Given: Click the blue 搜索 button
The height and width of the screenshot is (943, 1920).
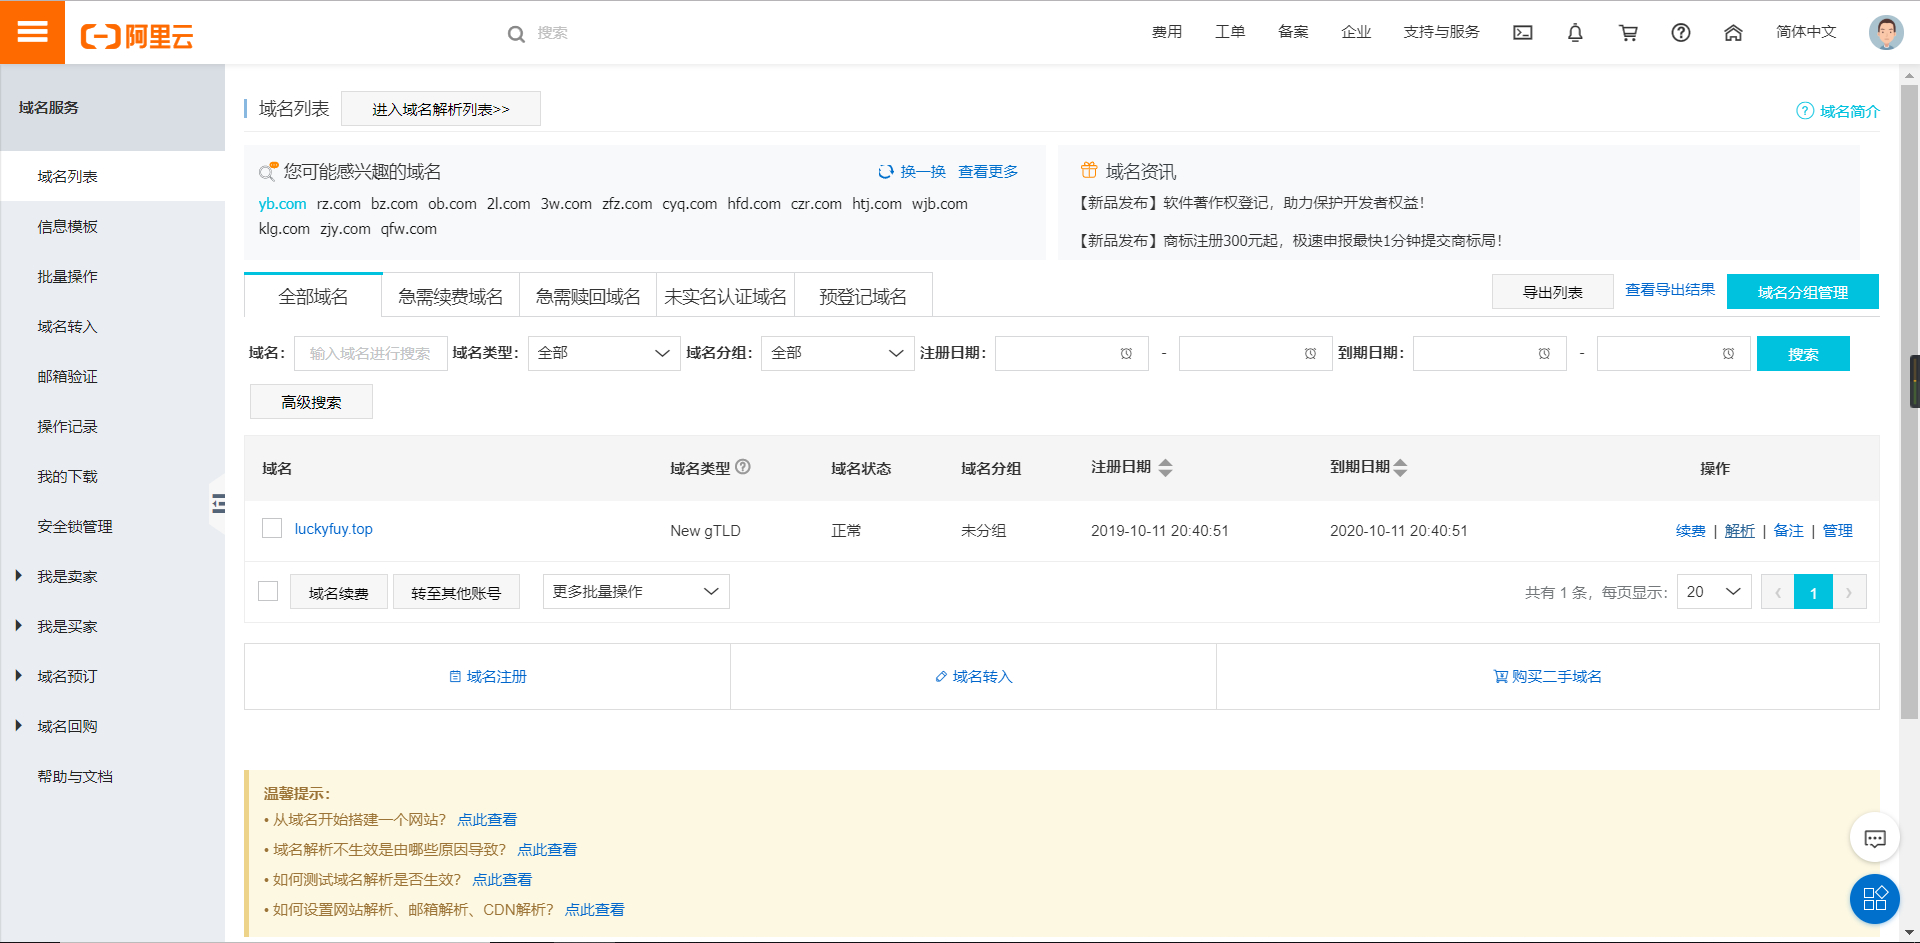Looking at the screenshot, I should [1803, 354].
